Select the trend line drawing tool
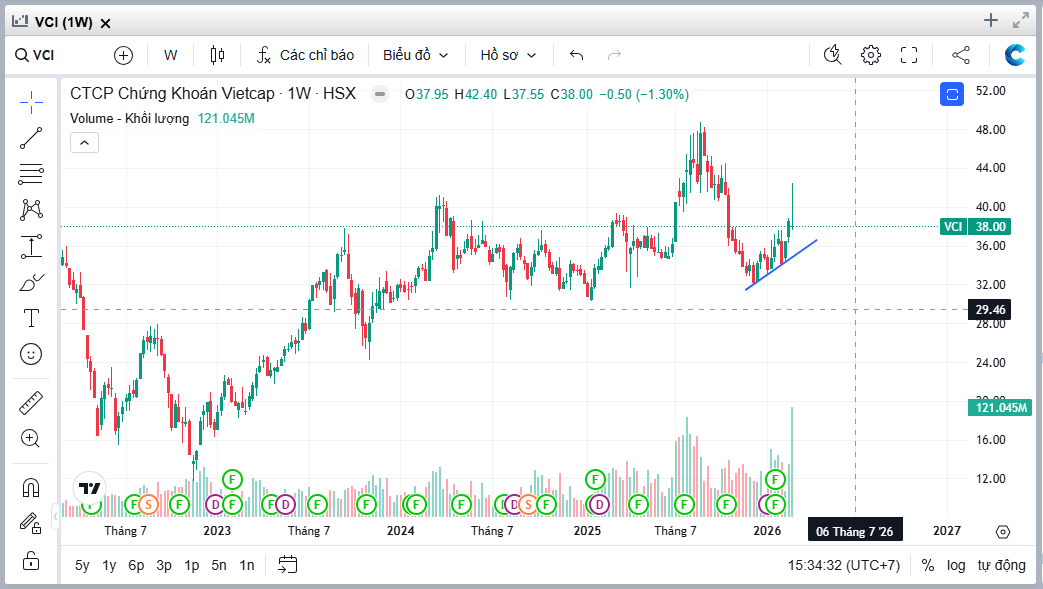This screenshot has height=589, width=1043. pyautogui.click(x=31, y=138)
